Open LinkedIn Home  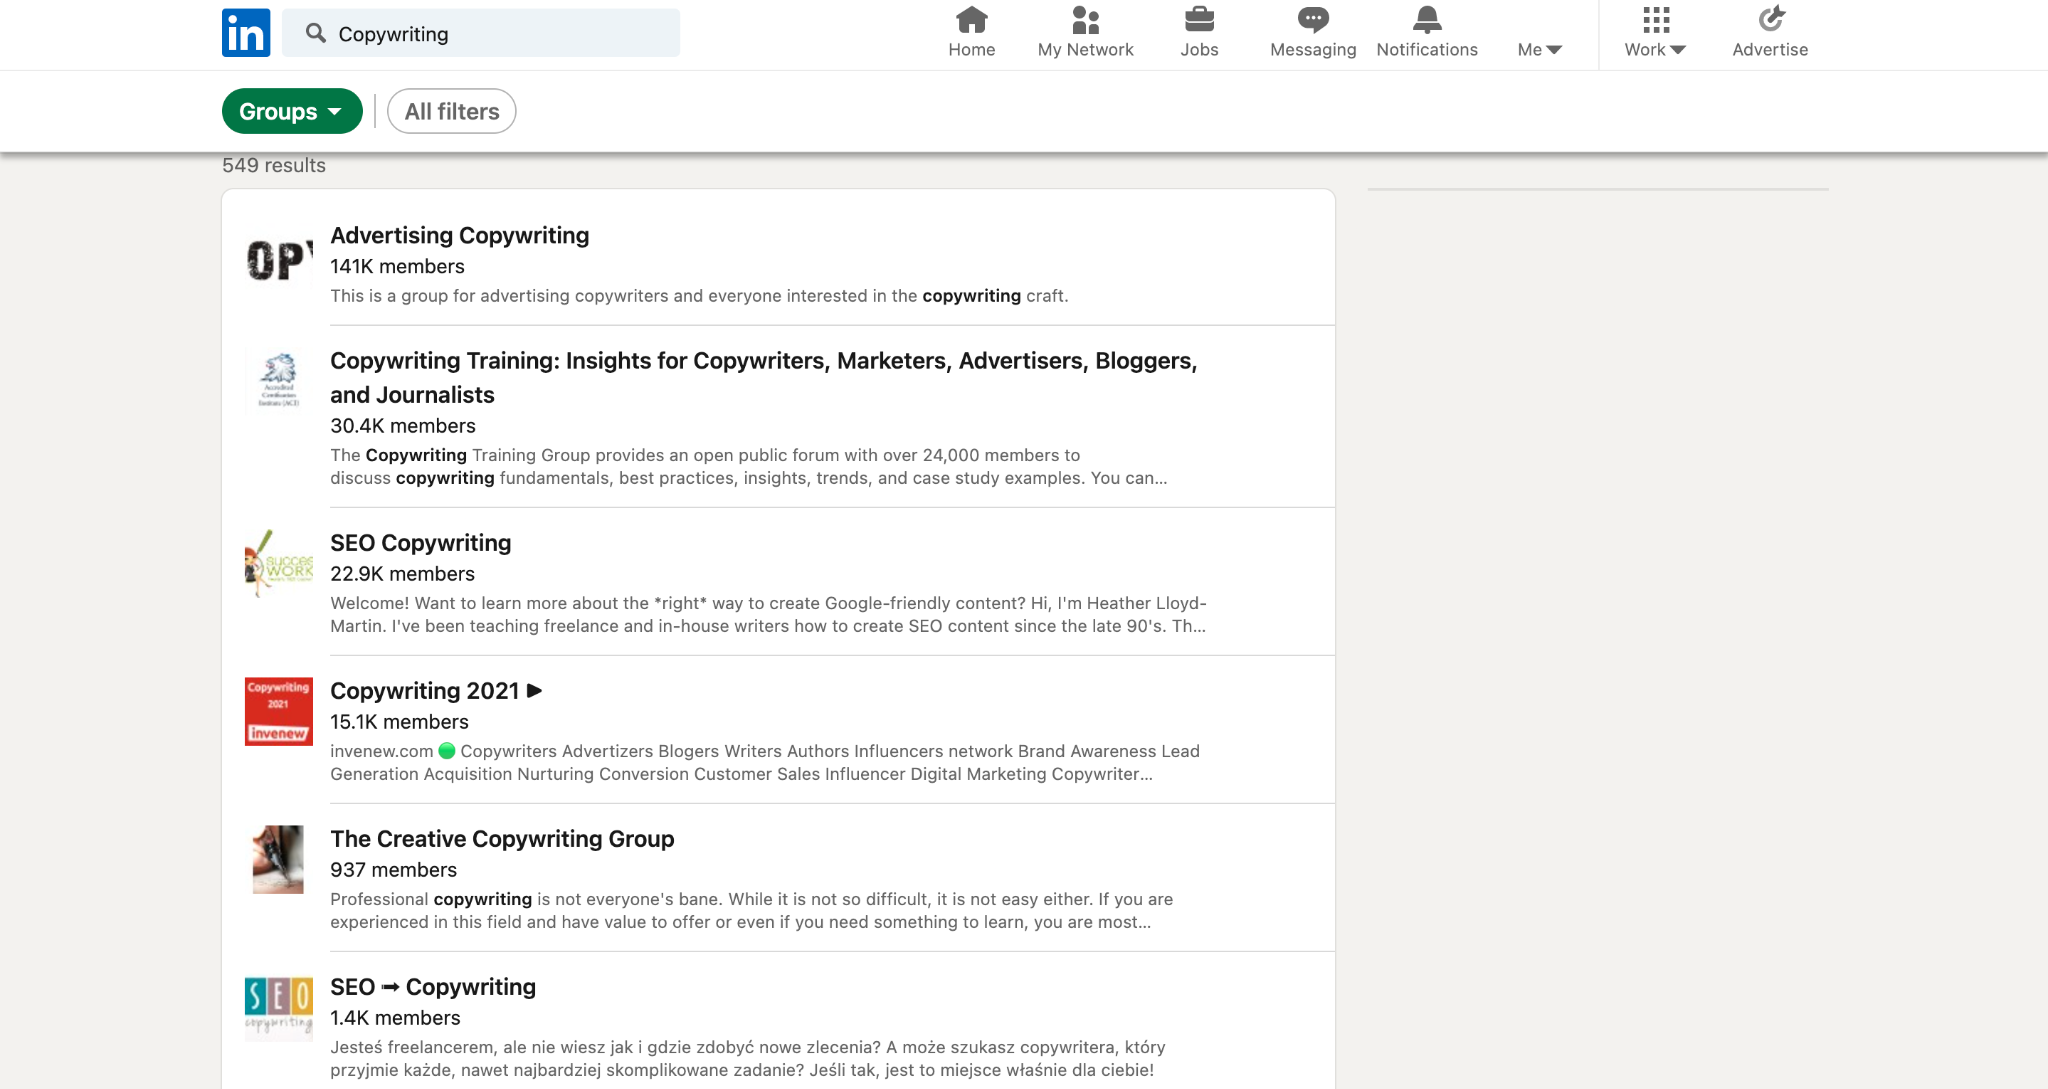[x=970, y=30]
